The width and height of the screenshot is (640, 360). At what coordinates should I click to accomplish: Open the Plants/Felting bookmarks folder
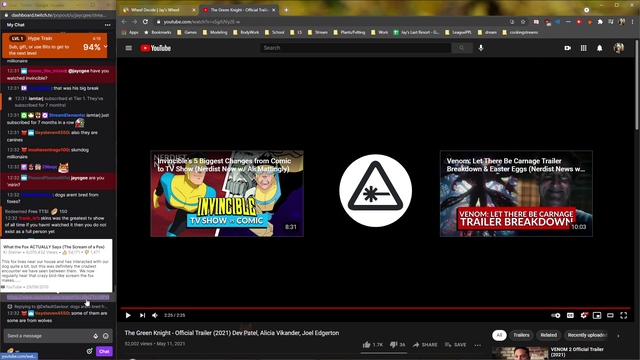349,32
